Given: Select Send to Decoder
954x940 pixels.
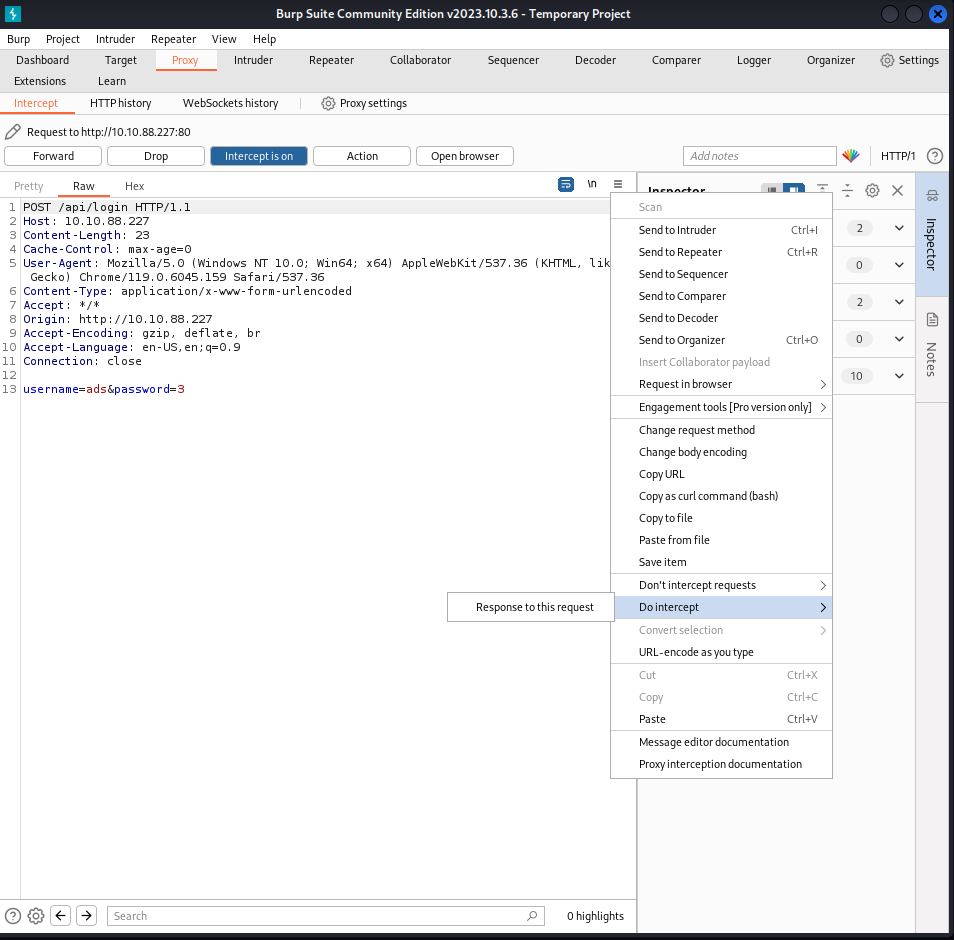Looking at the screenshot, I should (721, 318).
